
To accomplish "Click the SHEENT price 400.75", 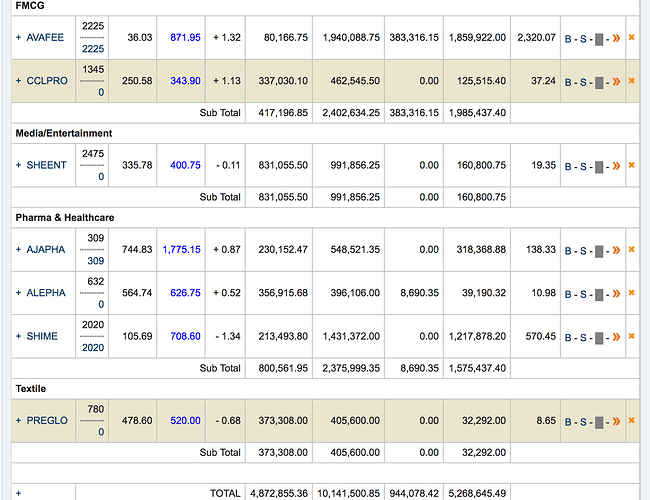I will point(185,165).
